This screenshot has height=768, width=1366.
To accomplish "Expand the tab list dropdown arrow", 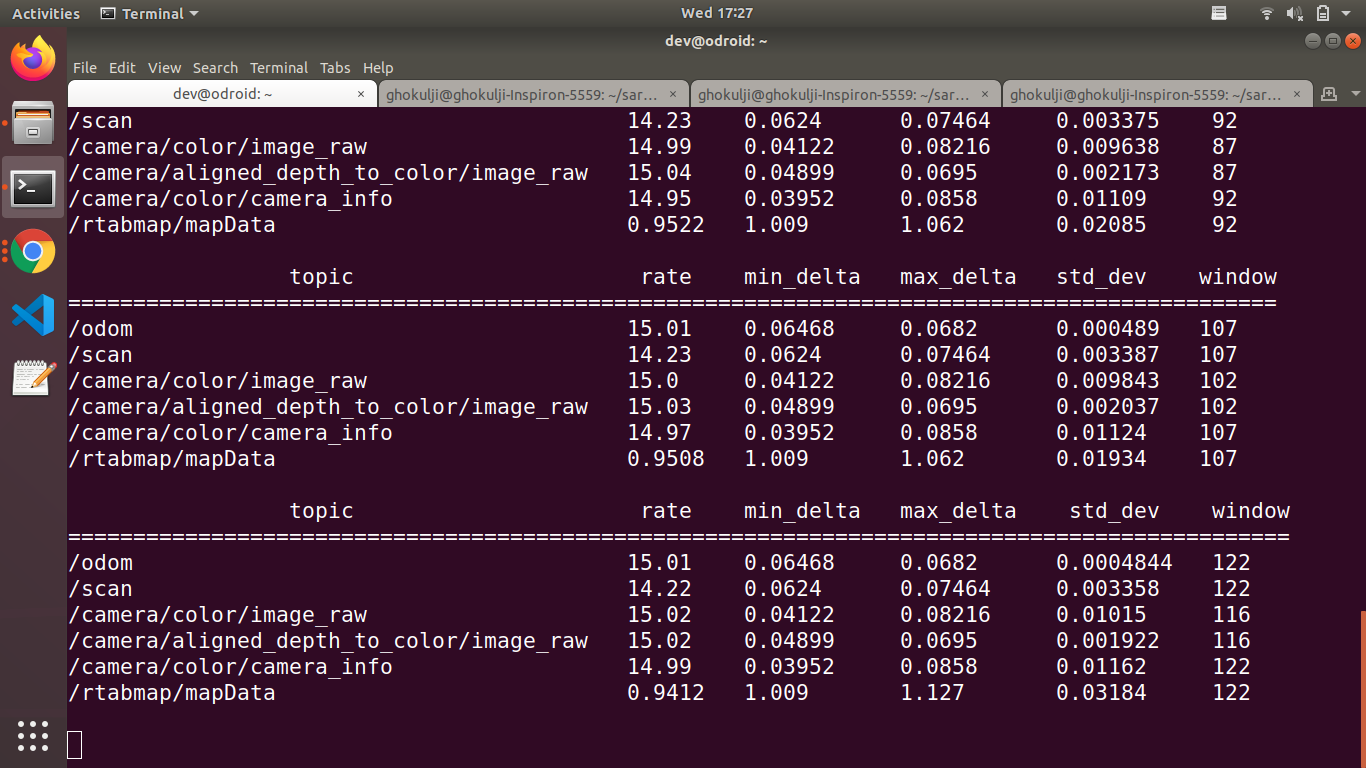I will 1355,94.
